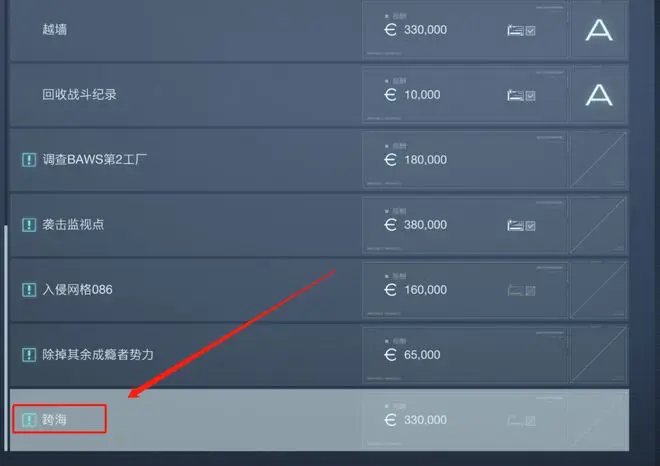The height and width of the screenshot is (466, 660).
Task: Click the log check icon in 越墙 row
Action: [521, 30]
